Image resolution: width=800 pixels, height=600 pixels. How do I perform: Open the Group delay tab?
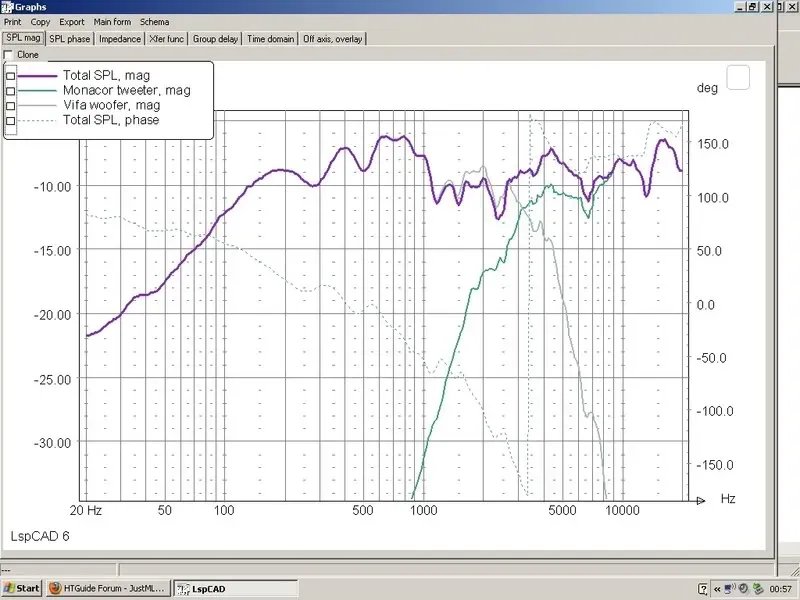pos(215,39)
